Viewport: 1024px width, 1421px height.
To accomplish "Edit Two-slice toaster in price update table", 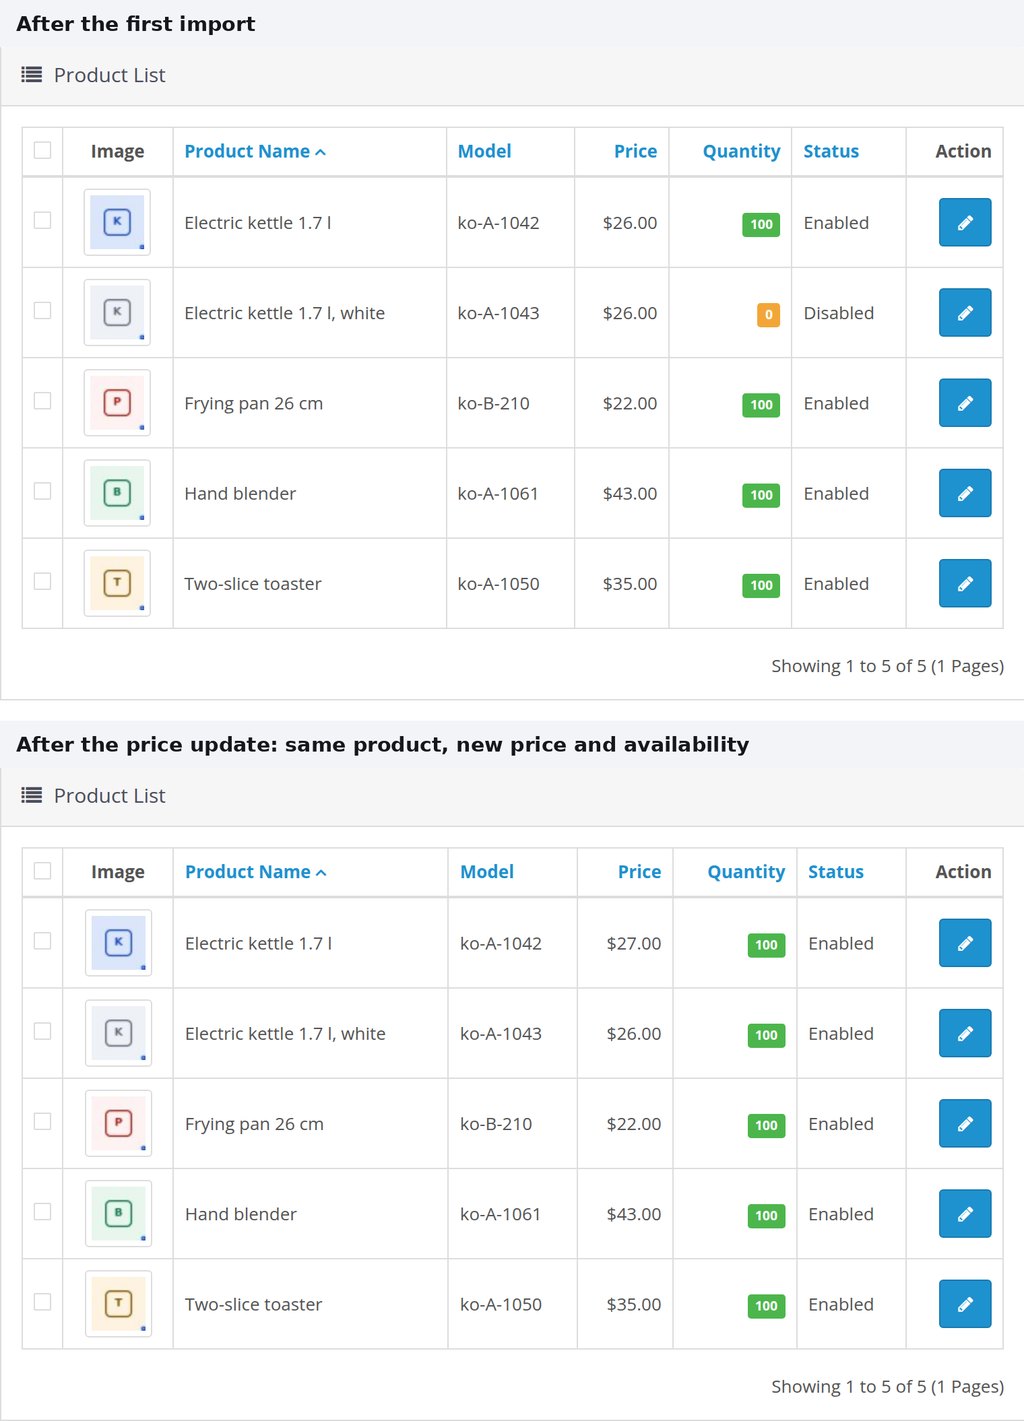I will point(965,1303).
